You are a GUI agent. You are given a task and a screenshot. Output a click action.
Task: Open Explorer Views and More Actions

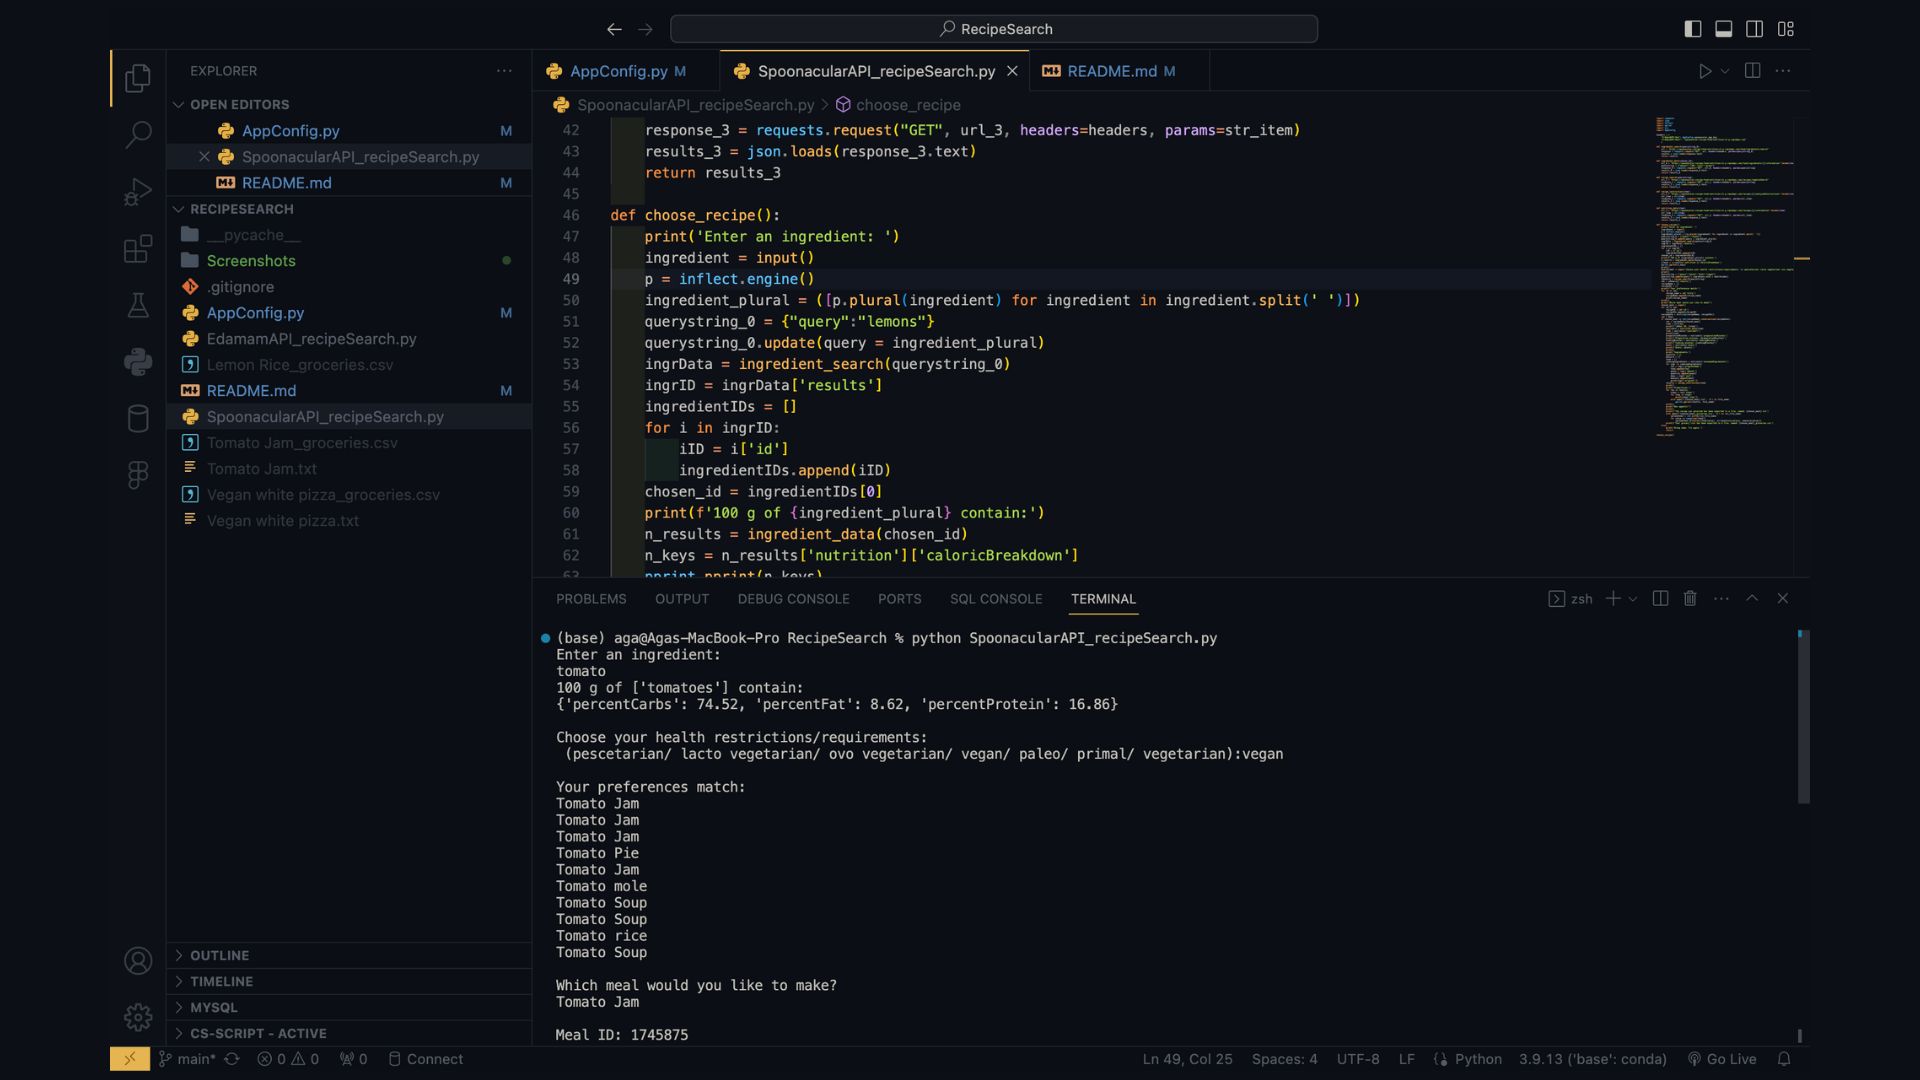504,71
